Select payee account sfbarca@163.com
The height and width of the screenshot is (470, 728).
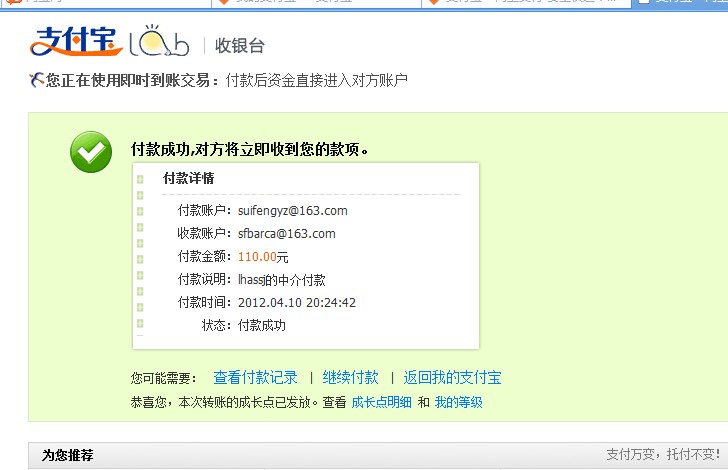pos(286,234)
